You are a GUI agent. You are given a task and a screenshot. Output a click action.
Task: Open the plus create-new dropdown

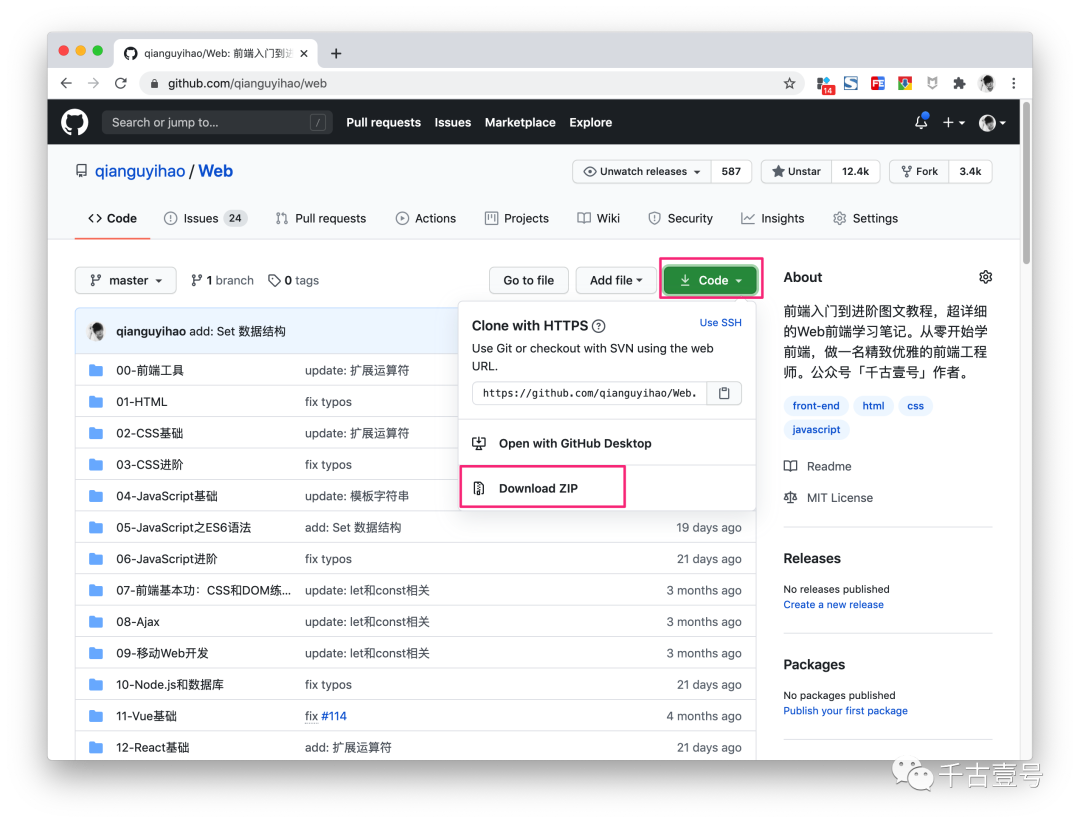[x=953, y=123]
